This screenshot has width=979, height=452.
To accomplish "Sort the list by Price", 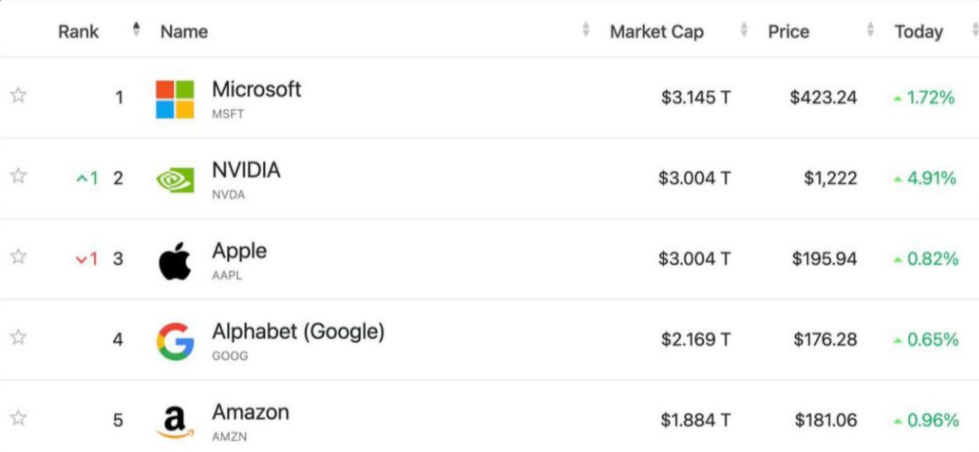I will 788,32.
